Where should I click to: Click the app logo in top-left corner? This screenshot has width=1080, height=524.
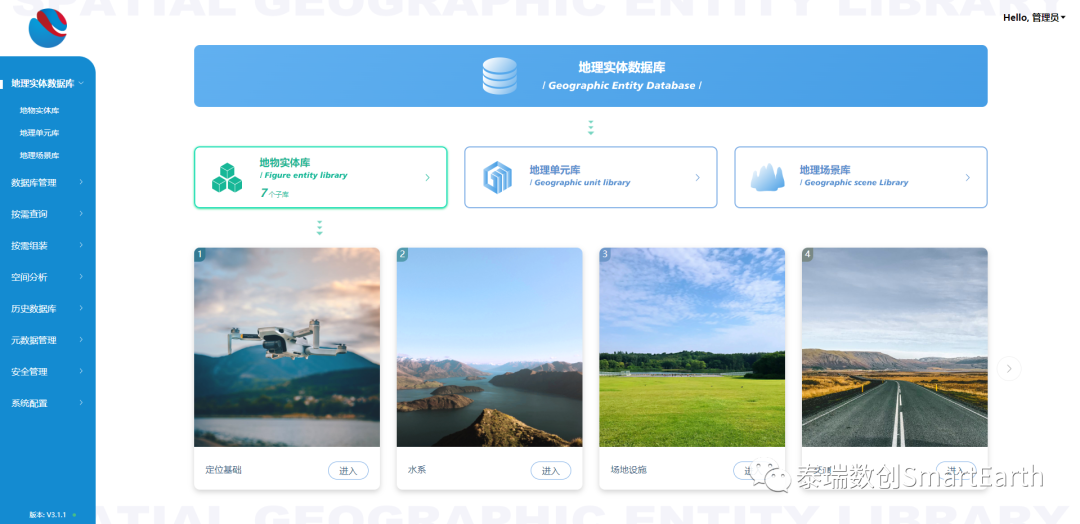pyautogui.click(x=48, y=28)
